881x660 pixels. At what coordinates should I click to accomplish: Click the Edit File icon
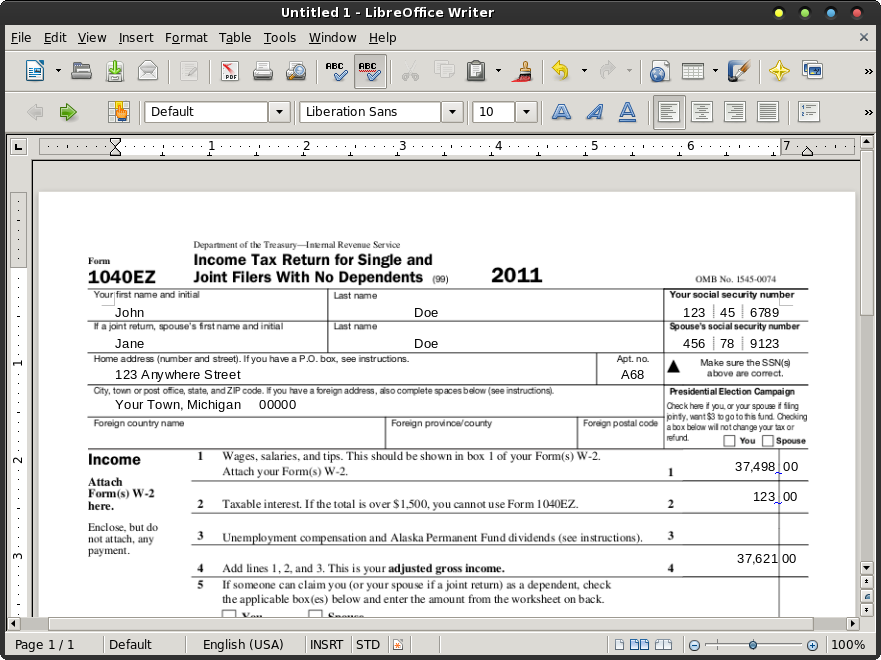point(189,71)
